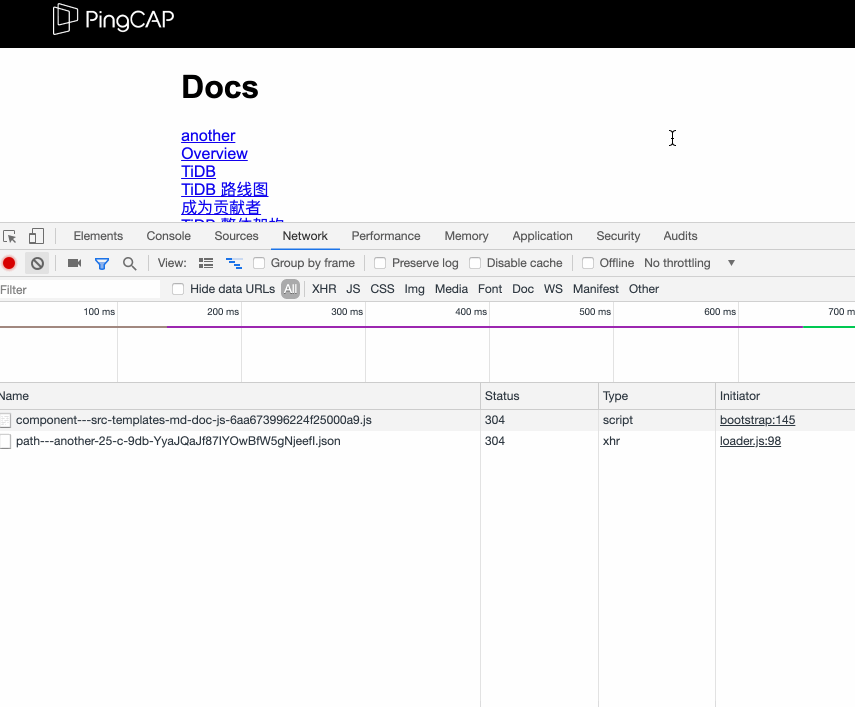Switch to large request rows view

(x=206, y=263)
